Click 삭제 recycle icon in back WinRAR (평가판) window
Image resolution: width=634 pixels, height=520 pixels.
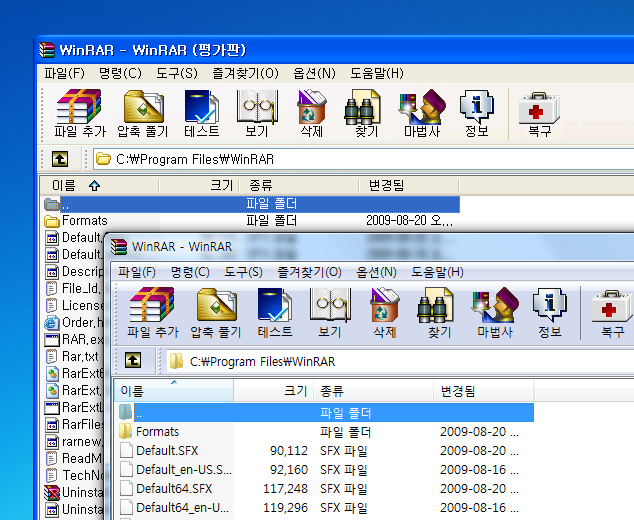[311, 107]
